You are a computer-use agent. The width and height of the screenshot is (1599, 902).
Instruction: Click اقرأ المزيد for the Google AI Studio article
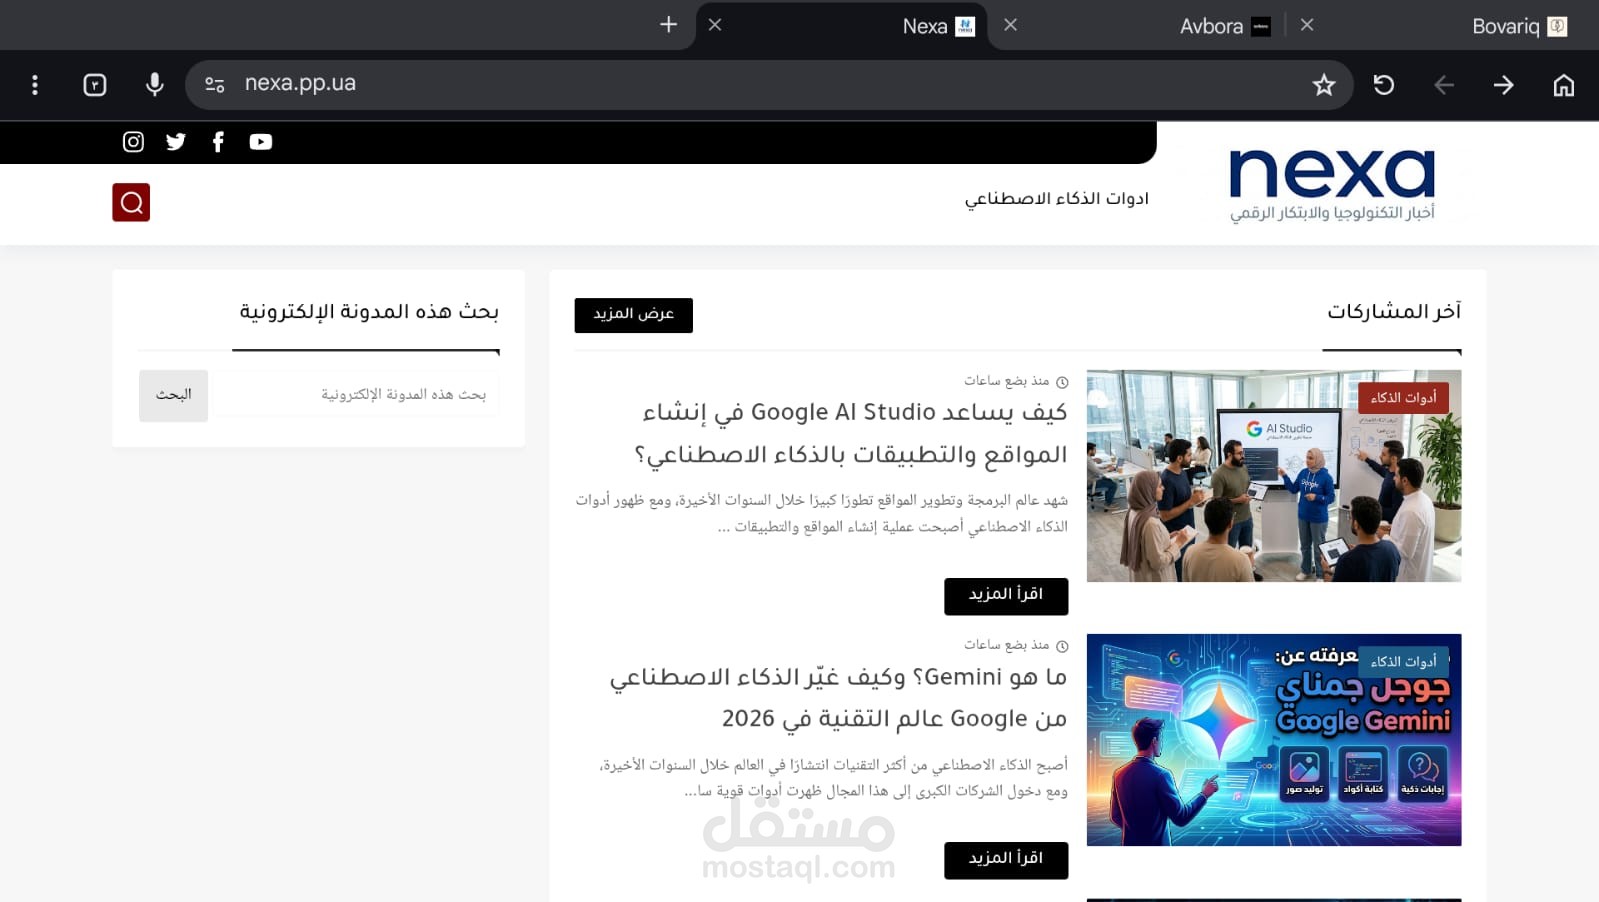pyautogui.click(x=1006, y=596)
